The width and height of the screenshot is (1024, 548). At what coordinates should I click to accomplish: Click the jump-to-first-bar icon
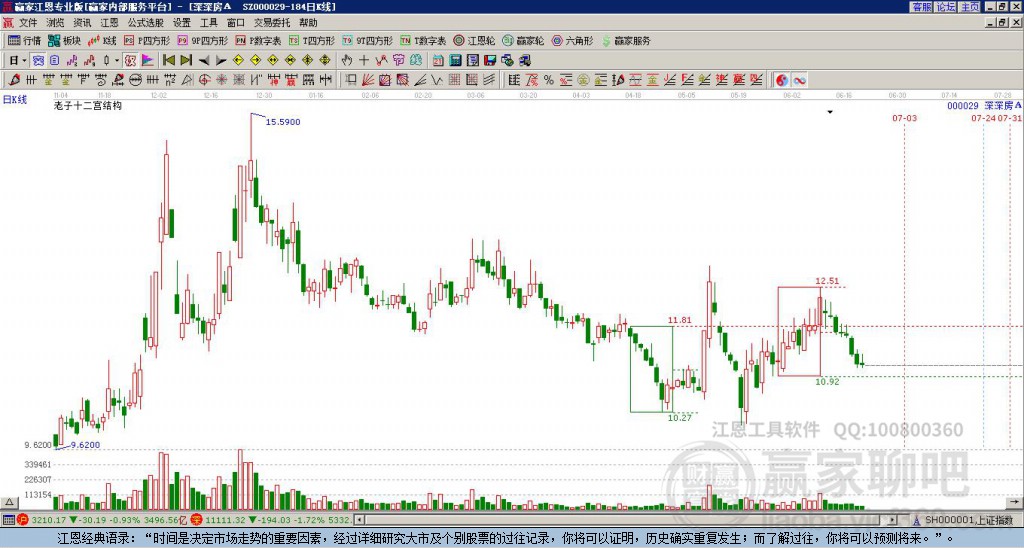pos(168,61)
